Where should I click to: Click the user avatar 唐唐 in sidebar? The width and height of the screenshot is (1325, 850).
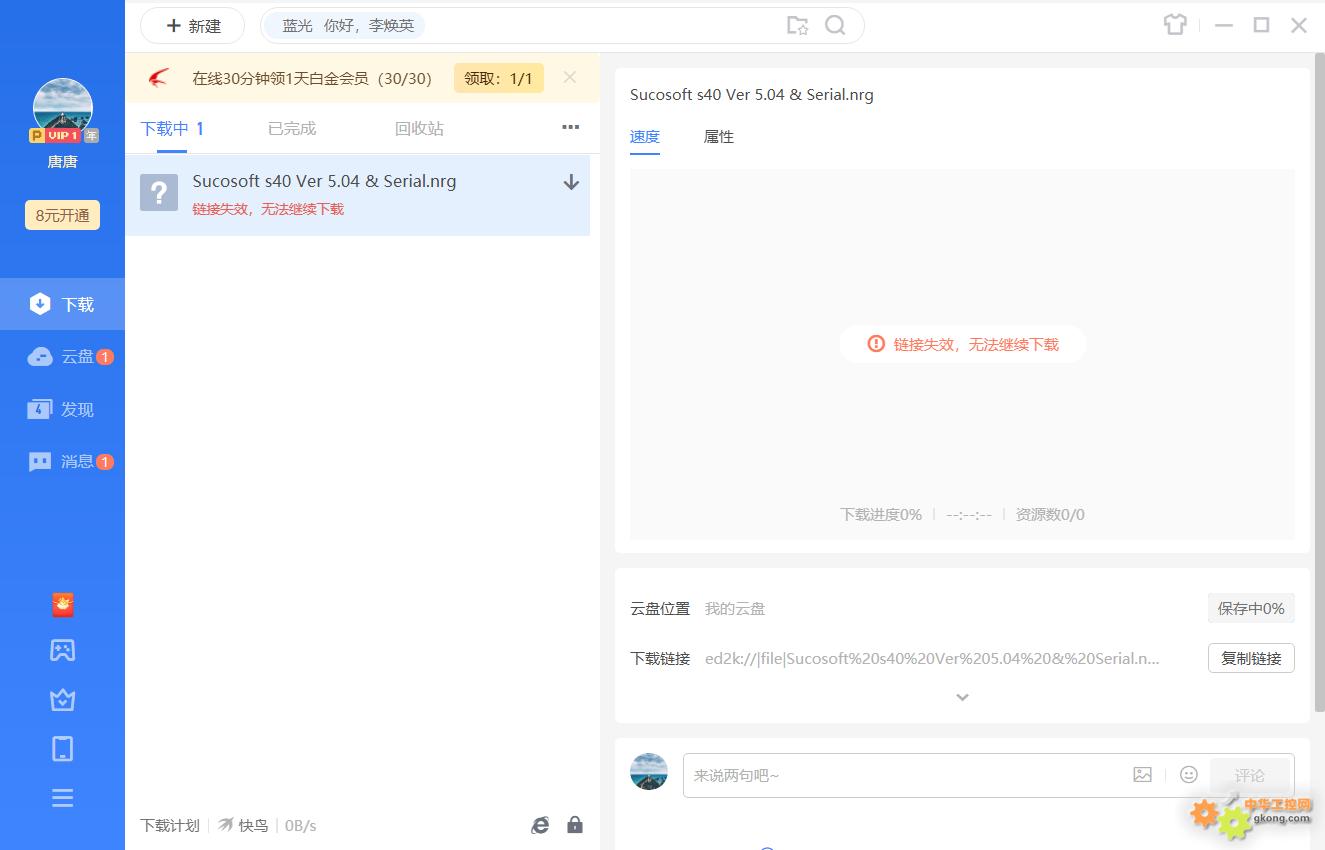63,108
